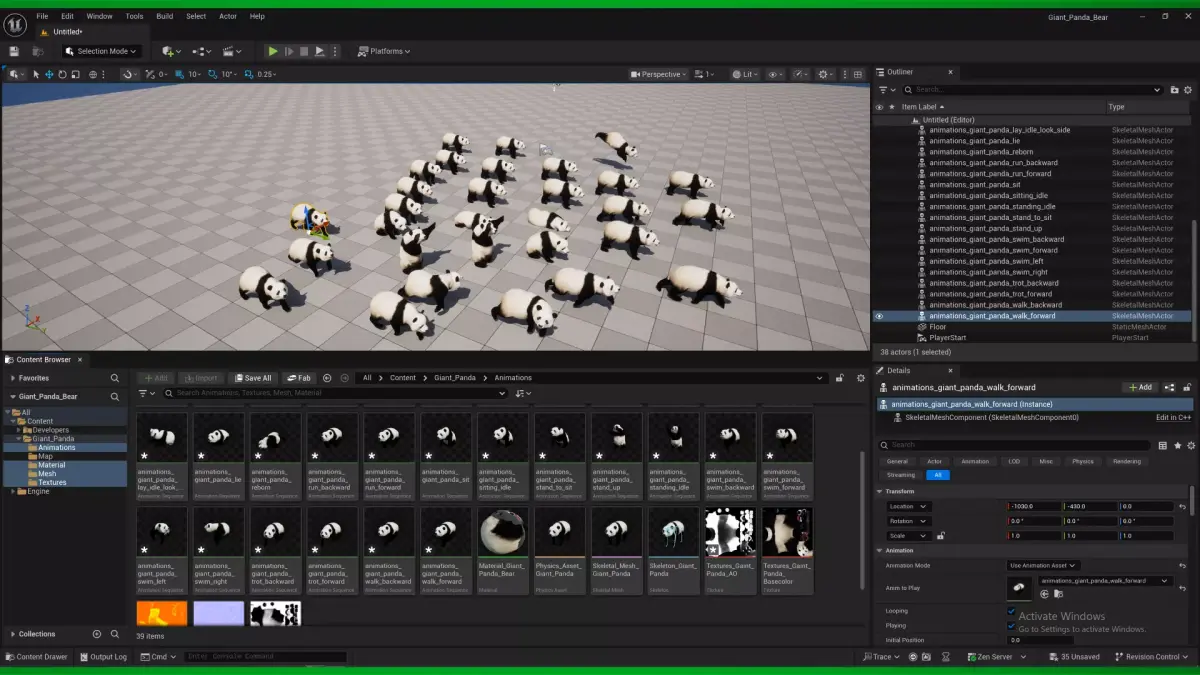1200x675 pixels.
Task: Click the Add component button in Details
Action: 1139,387
